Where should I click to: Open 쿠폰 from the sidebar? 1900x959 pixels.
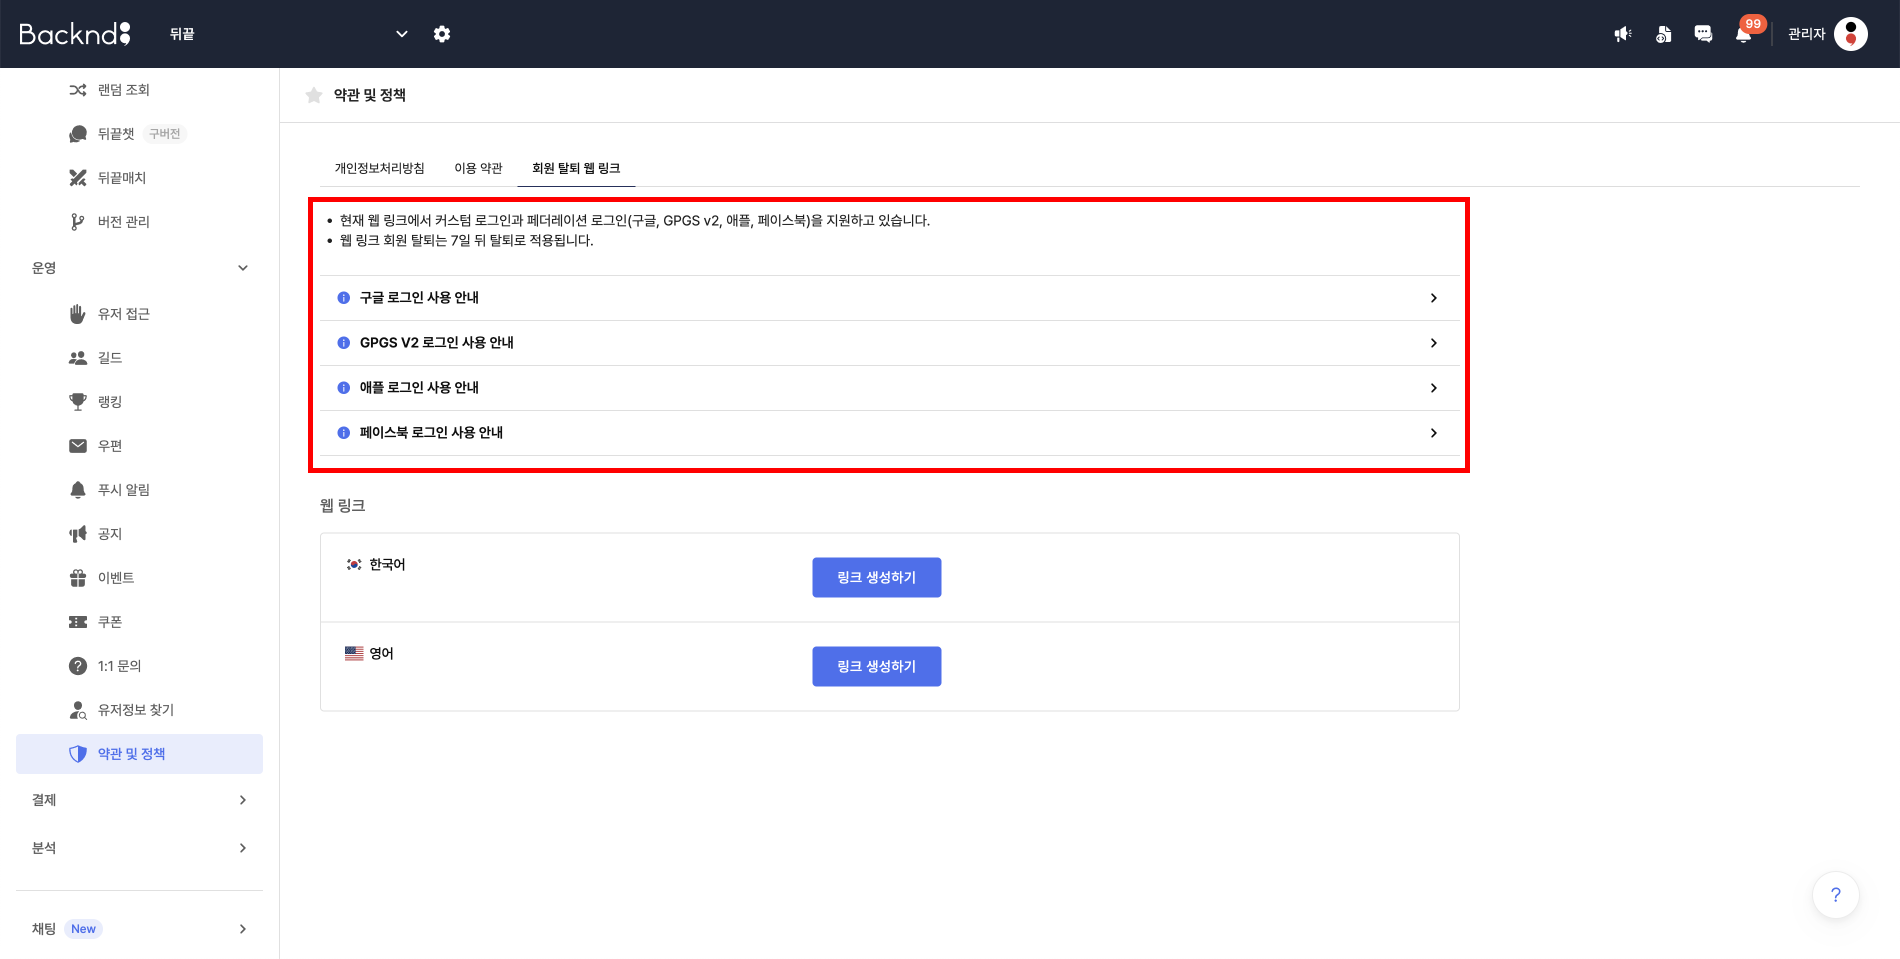click(110, 622)
